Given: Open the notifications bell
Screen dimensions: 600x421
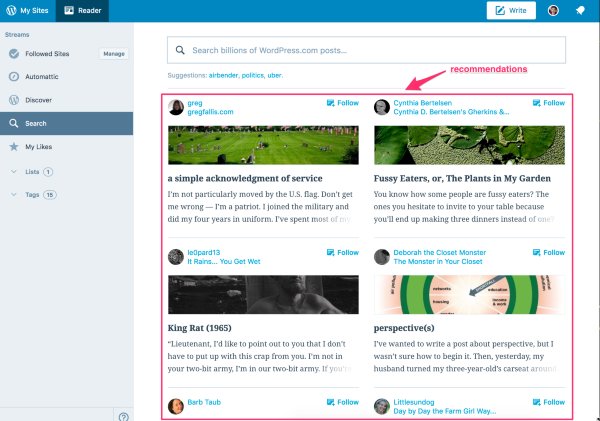Looking at the screenshot, I should tap(580, 11).
